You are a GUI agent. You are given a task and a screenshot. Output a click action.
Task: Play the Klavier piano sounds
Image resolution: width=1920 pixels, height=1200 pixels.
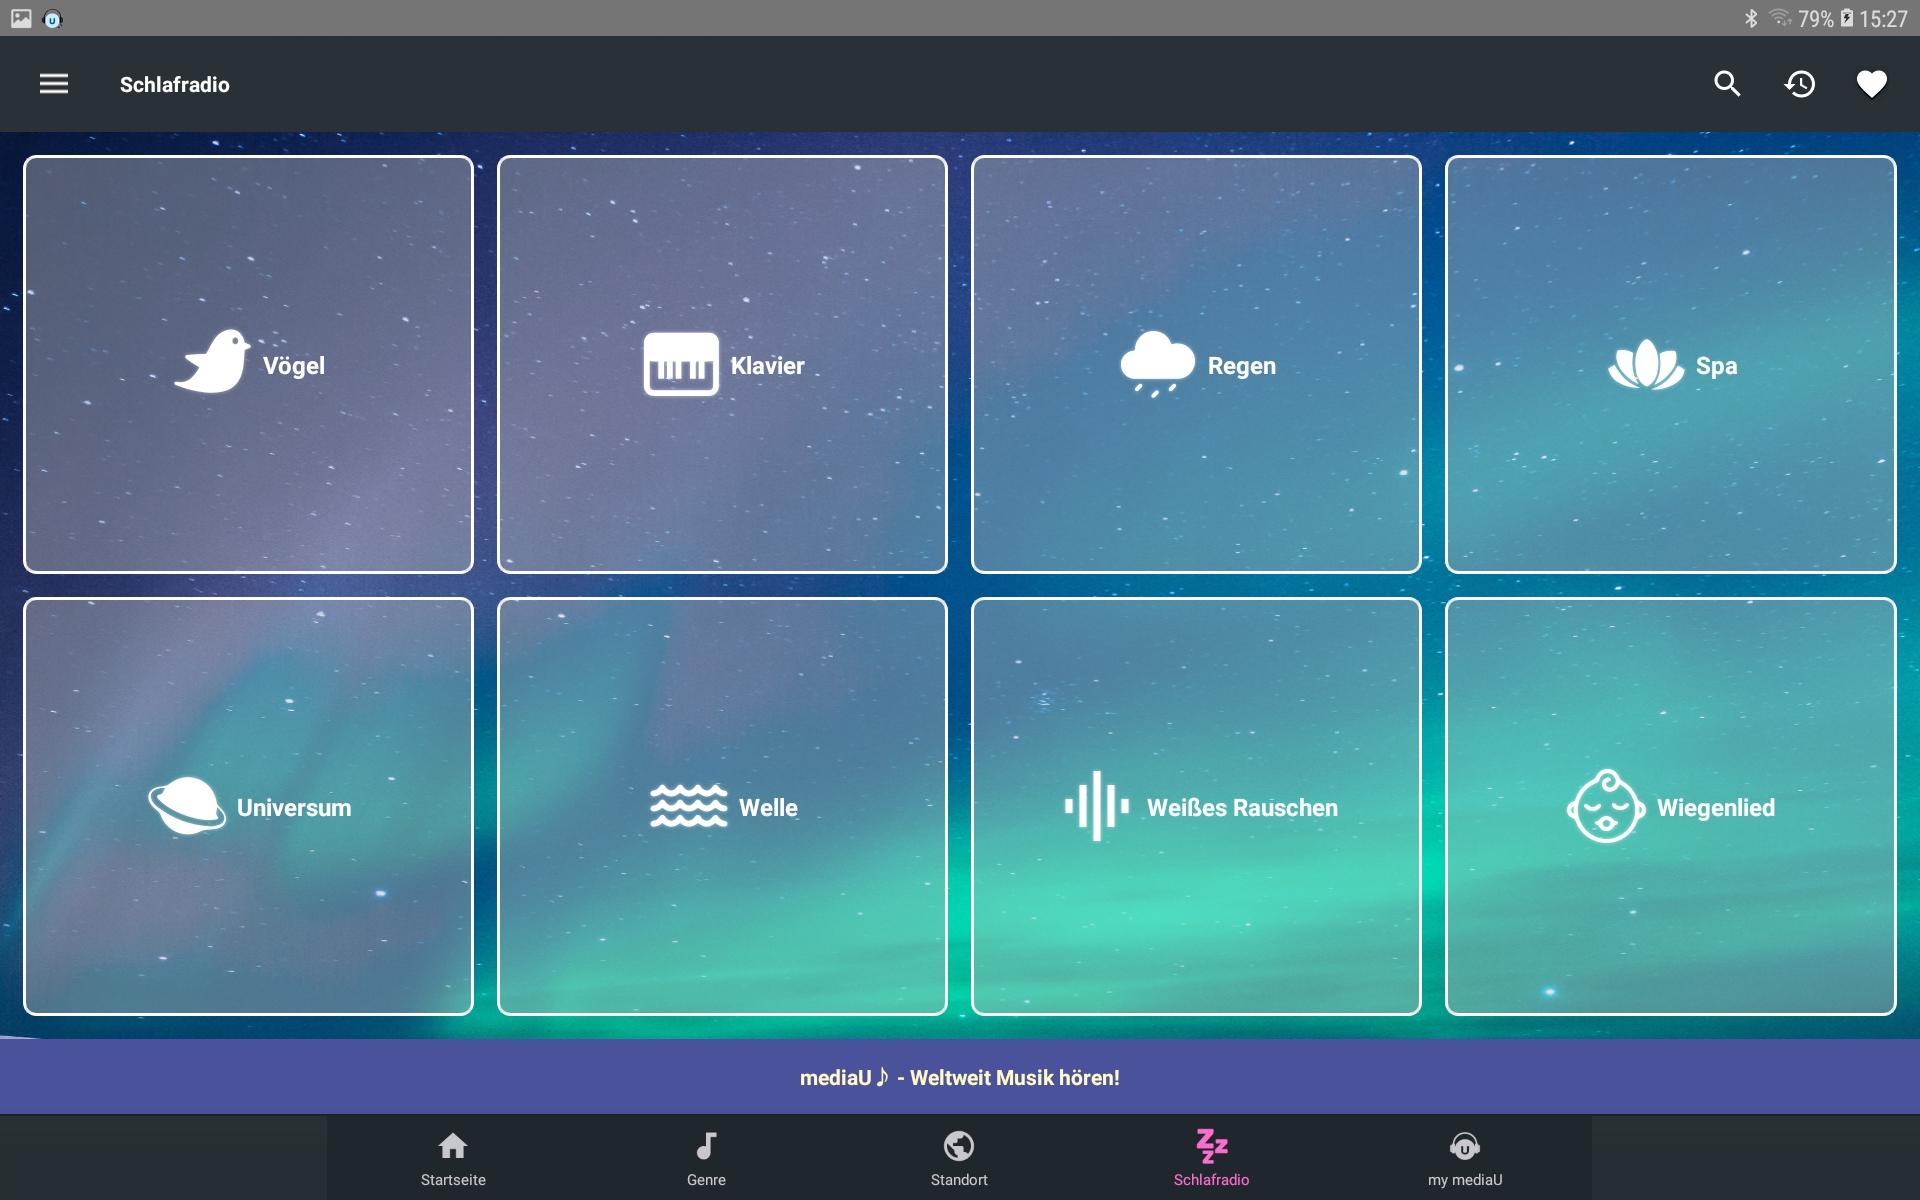point(722,365)
